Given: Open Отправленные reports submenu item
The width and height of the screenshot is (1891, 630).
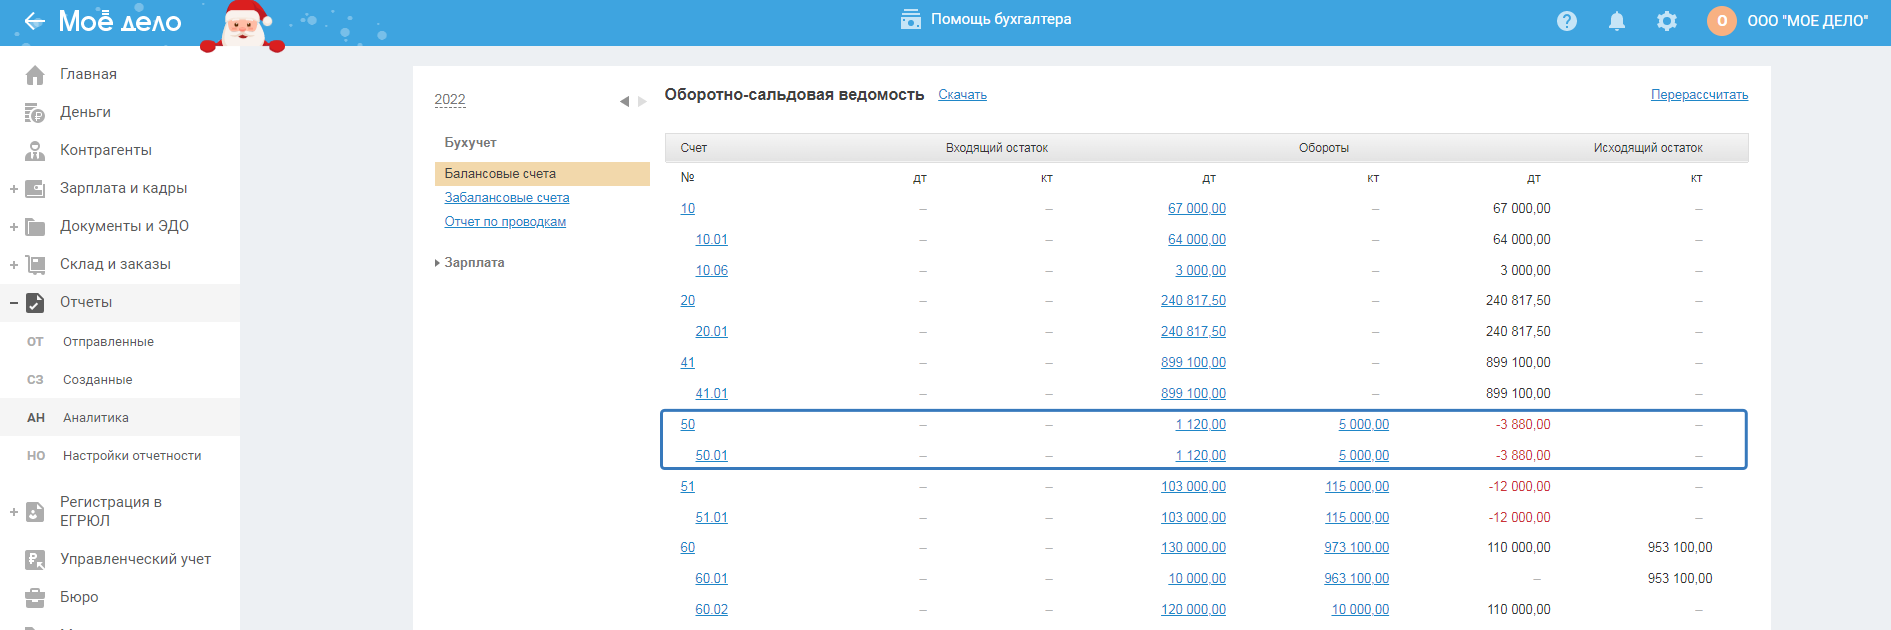Looking at the screenshot, I should pyautogui.click(x=108, y=342).
